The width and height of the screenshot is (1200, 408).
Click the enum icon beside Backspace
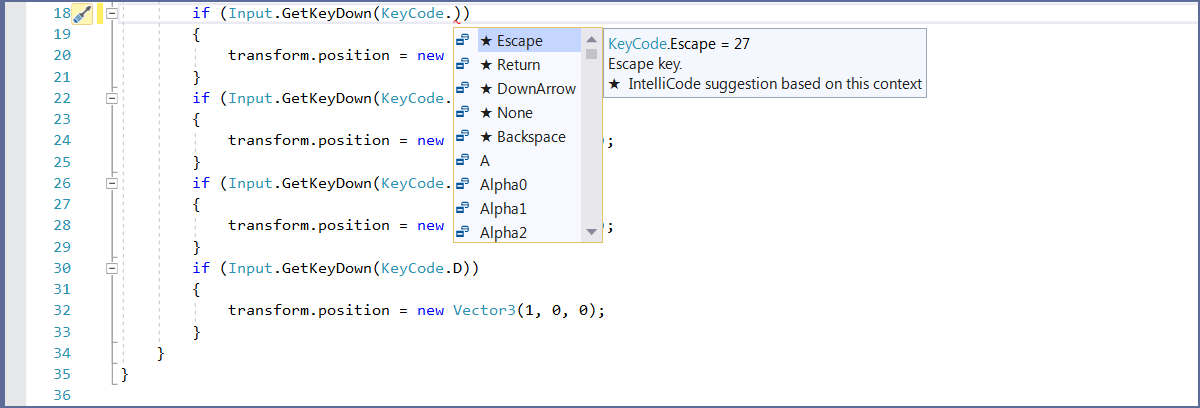pyautogui.click(x=463, y=137)
